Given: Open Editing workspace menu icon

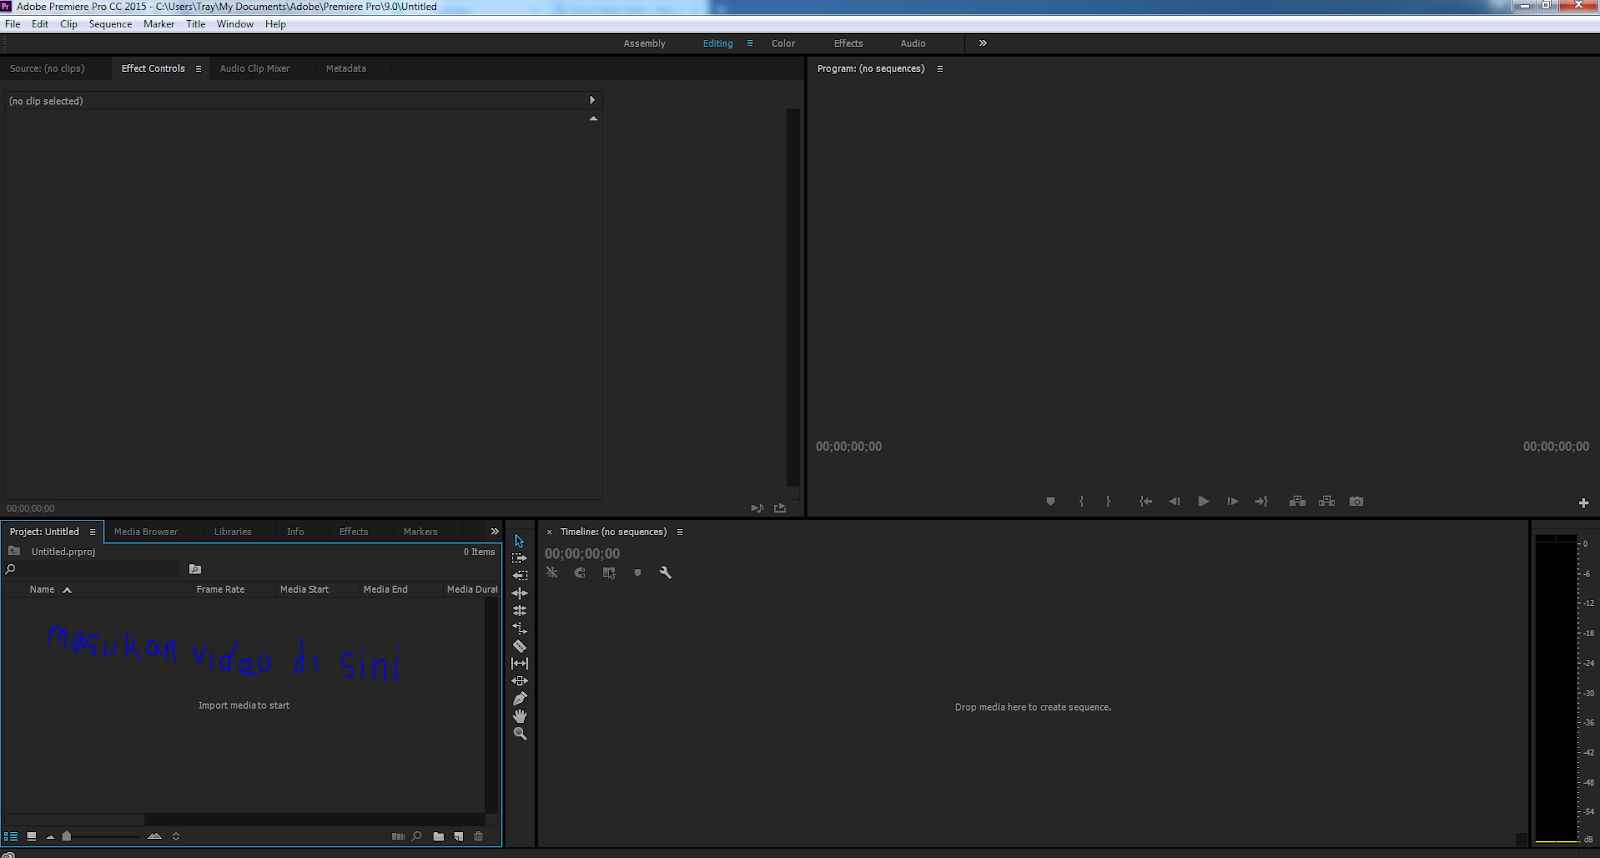Looking at the screenshot, I should (750, 43).
